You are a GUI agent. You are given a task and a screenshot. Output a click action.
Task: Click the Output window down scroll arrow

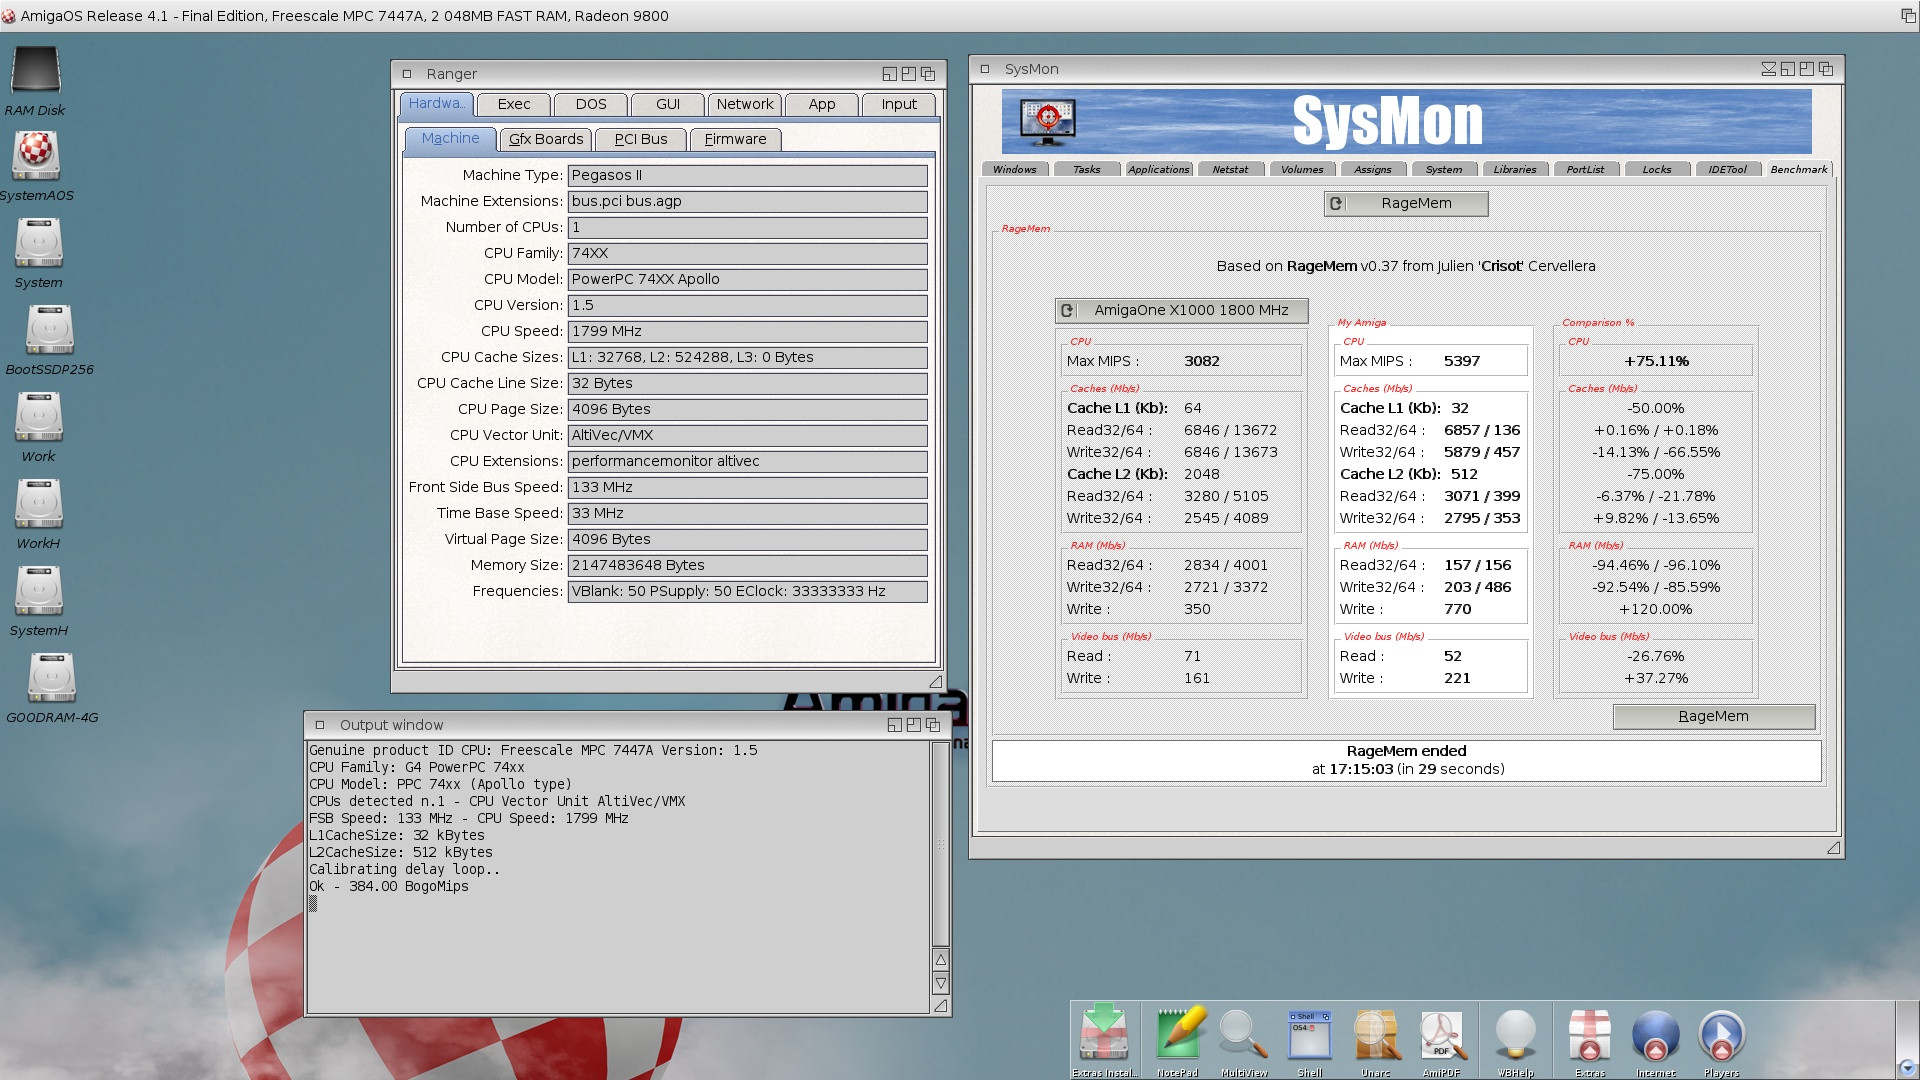(x=939, y=983)
